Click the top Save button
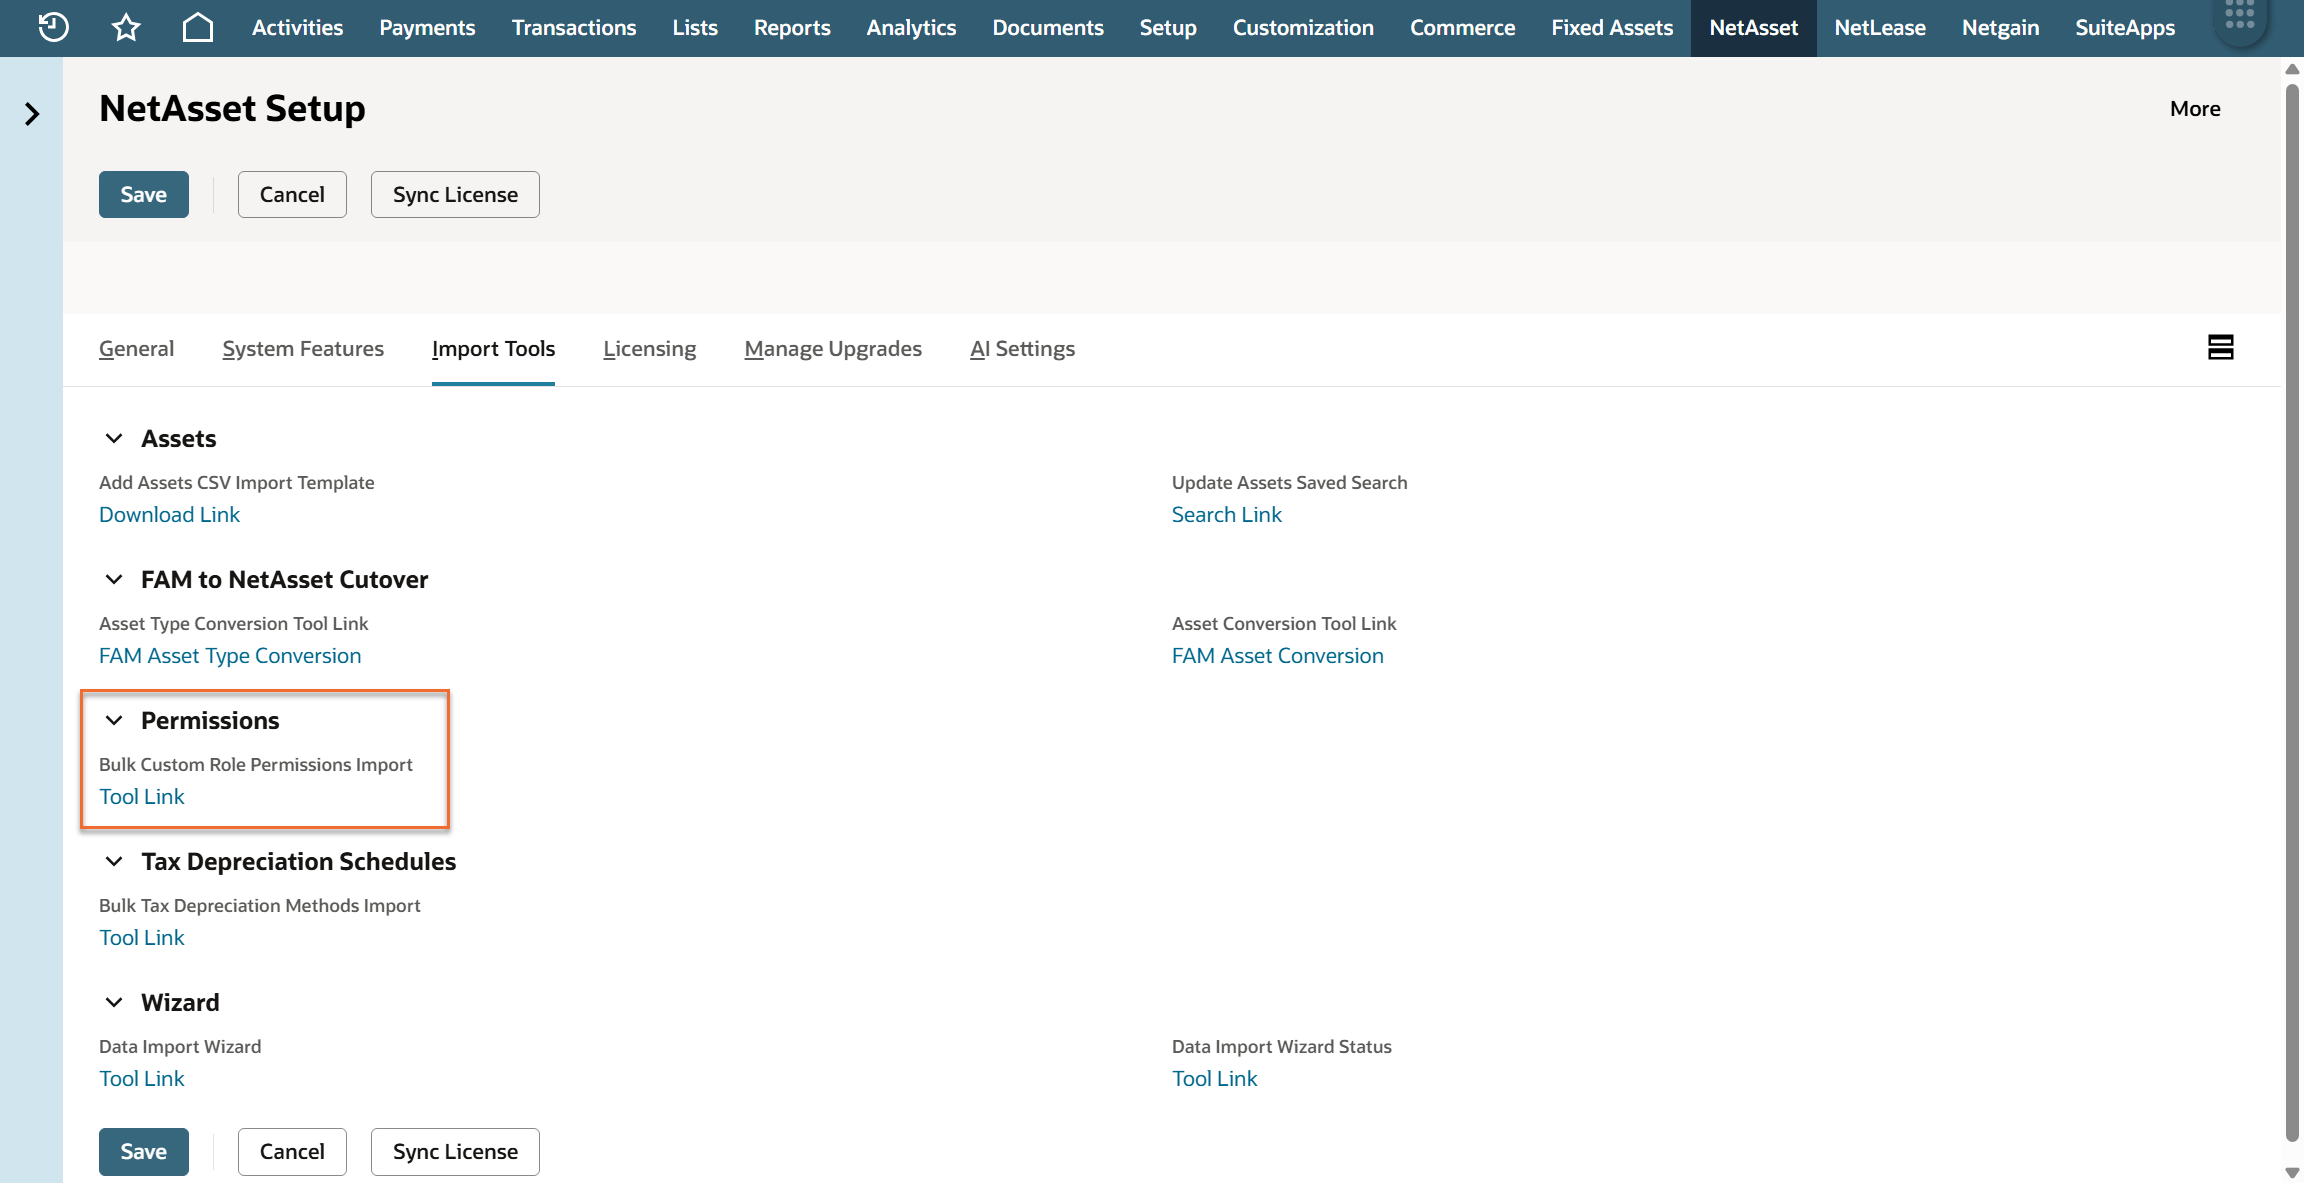This screenshot has width=2304, height=1183. [144, 194]
